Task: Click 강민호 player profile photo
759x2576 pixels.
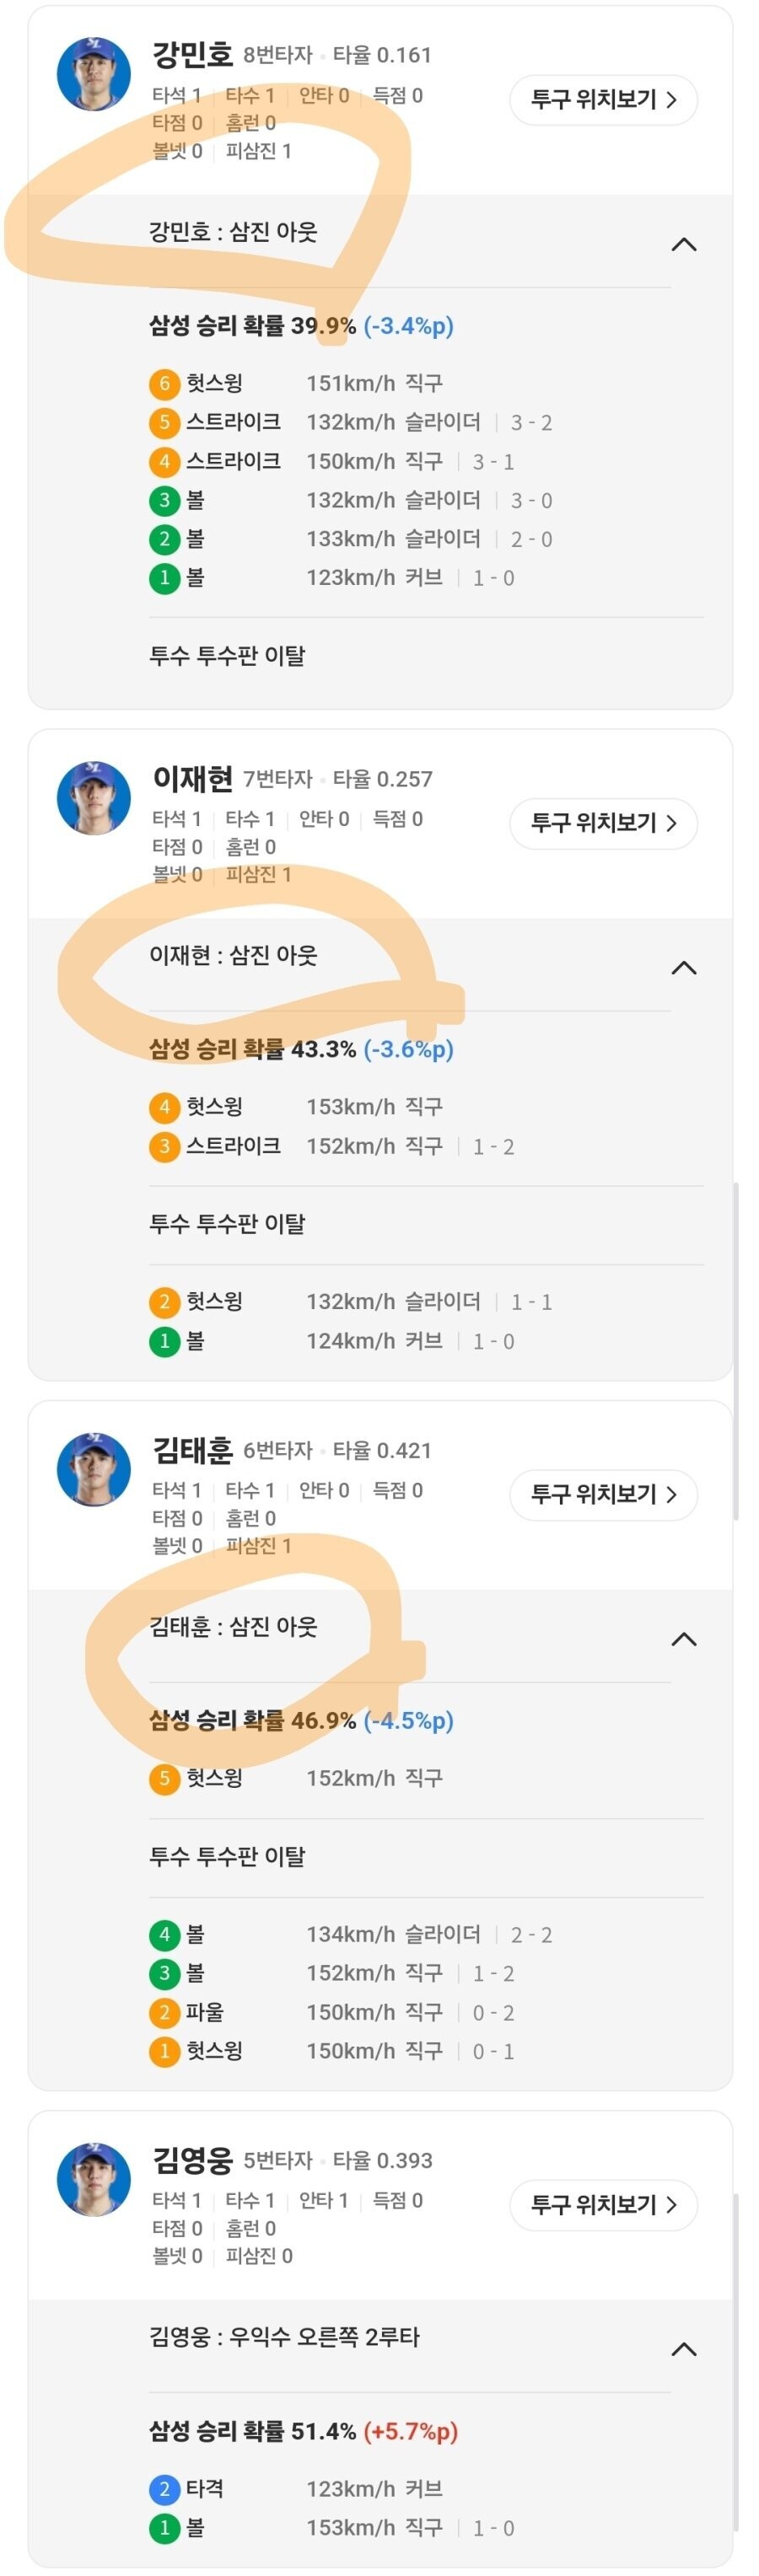Action: coord(94,74)
